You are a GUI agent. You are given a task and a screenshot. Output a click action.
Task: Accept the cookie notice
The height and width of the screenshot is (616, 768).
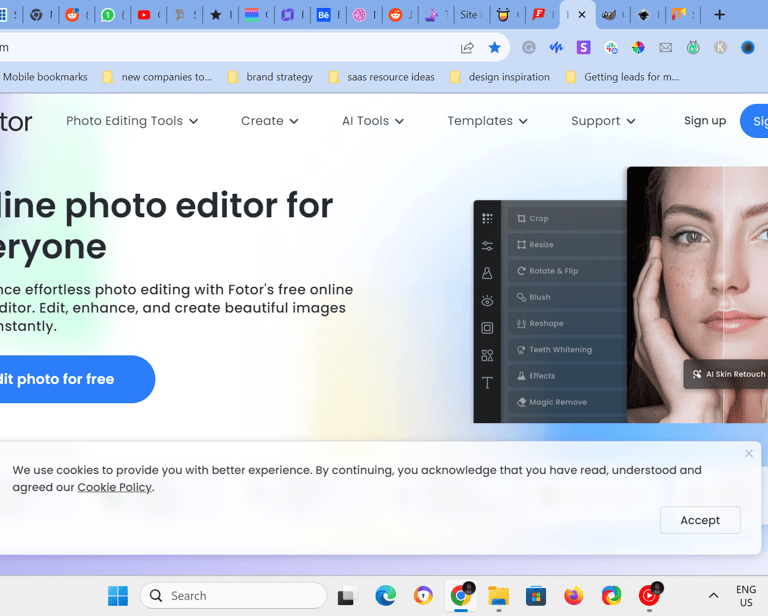pos(700,520)
